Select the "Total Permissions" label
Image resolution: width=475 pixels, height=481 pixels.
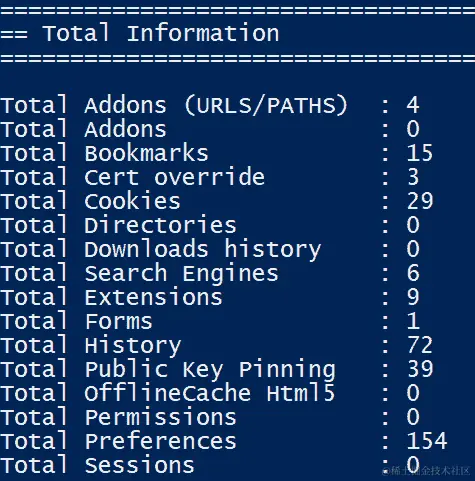click(118, 417)
